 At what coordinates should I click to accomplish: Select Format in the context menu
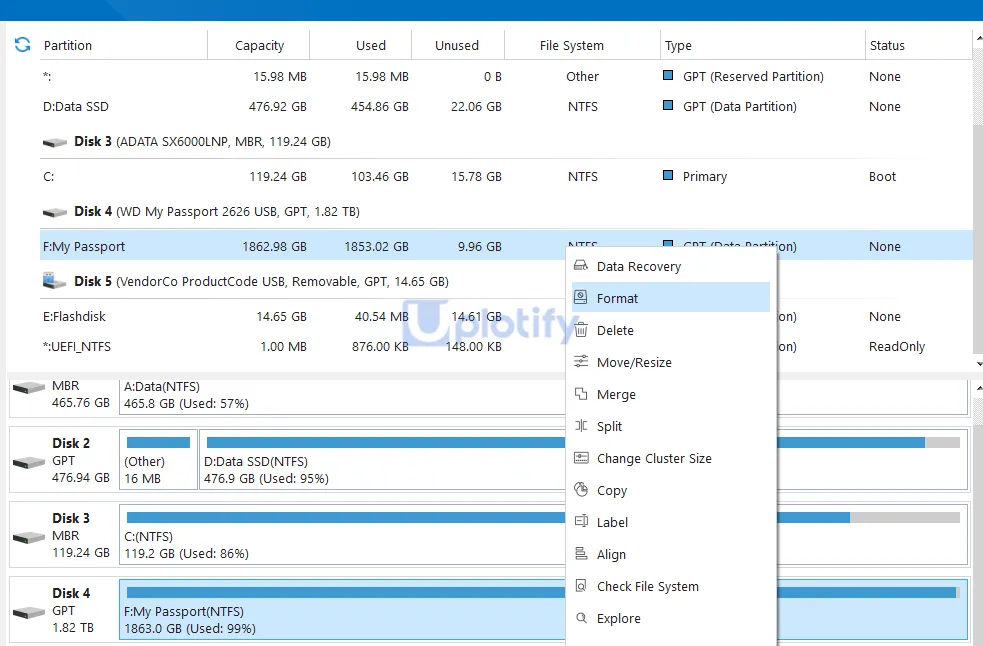(x=671, y=298)
